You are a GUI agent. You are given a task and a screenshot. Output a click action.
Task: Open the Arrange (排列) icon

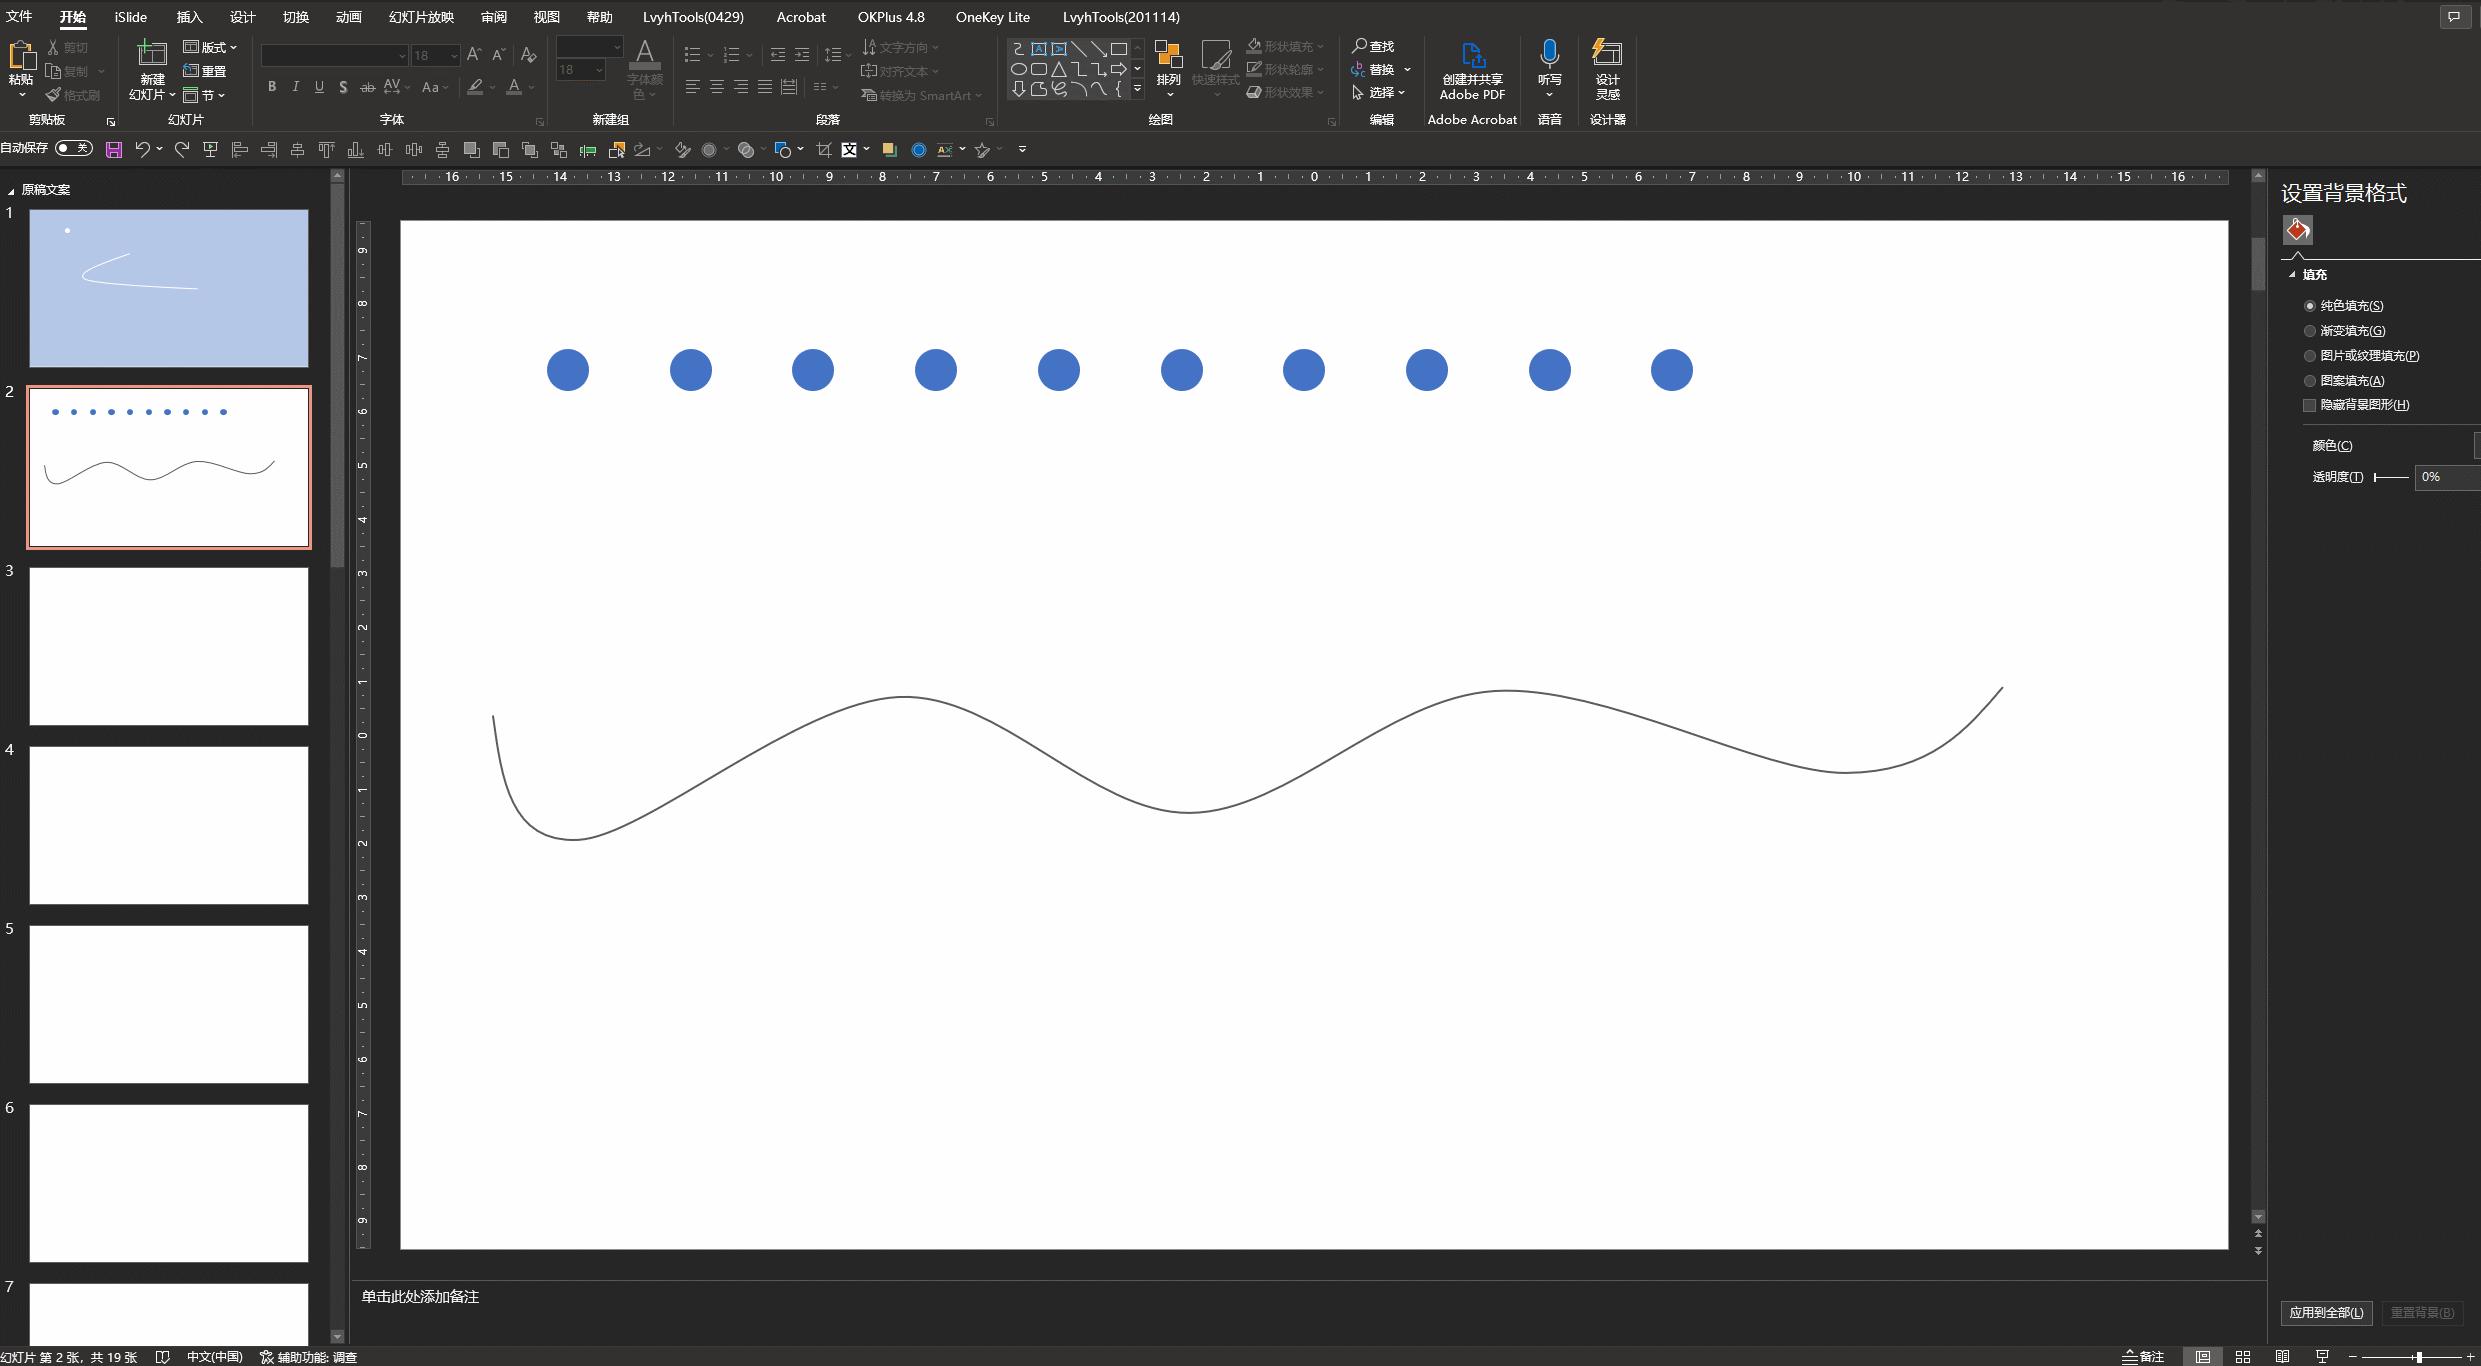pos(1168,60)
